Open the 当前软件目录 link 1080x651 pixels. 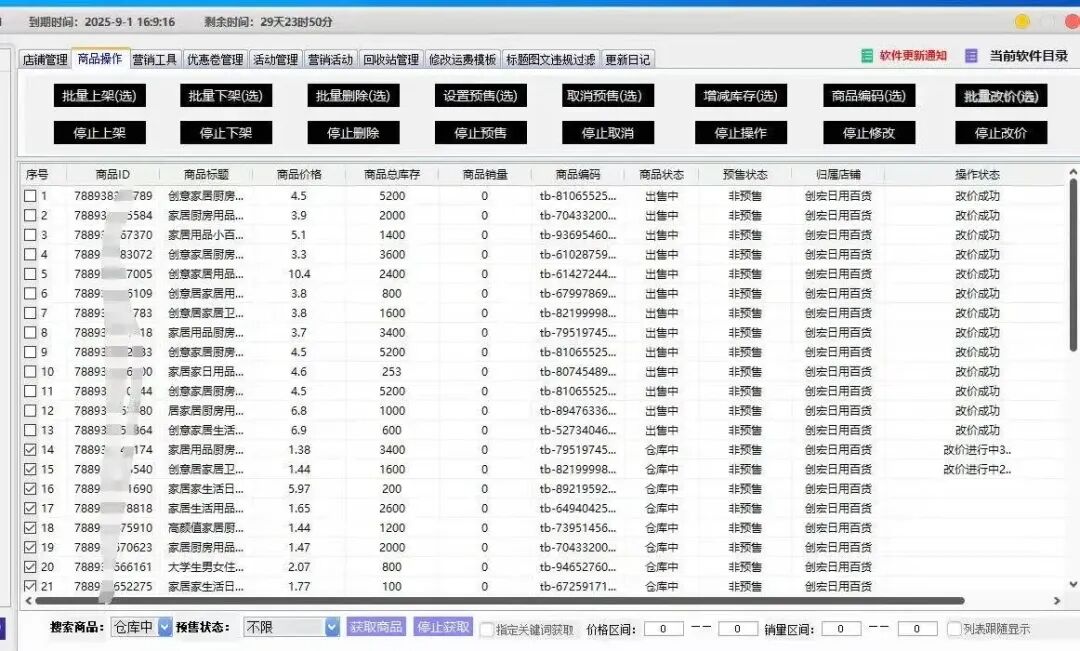pyautogui.click(x=1028, y=56)
